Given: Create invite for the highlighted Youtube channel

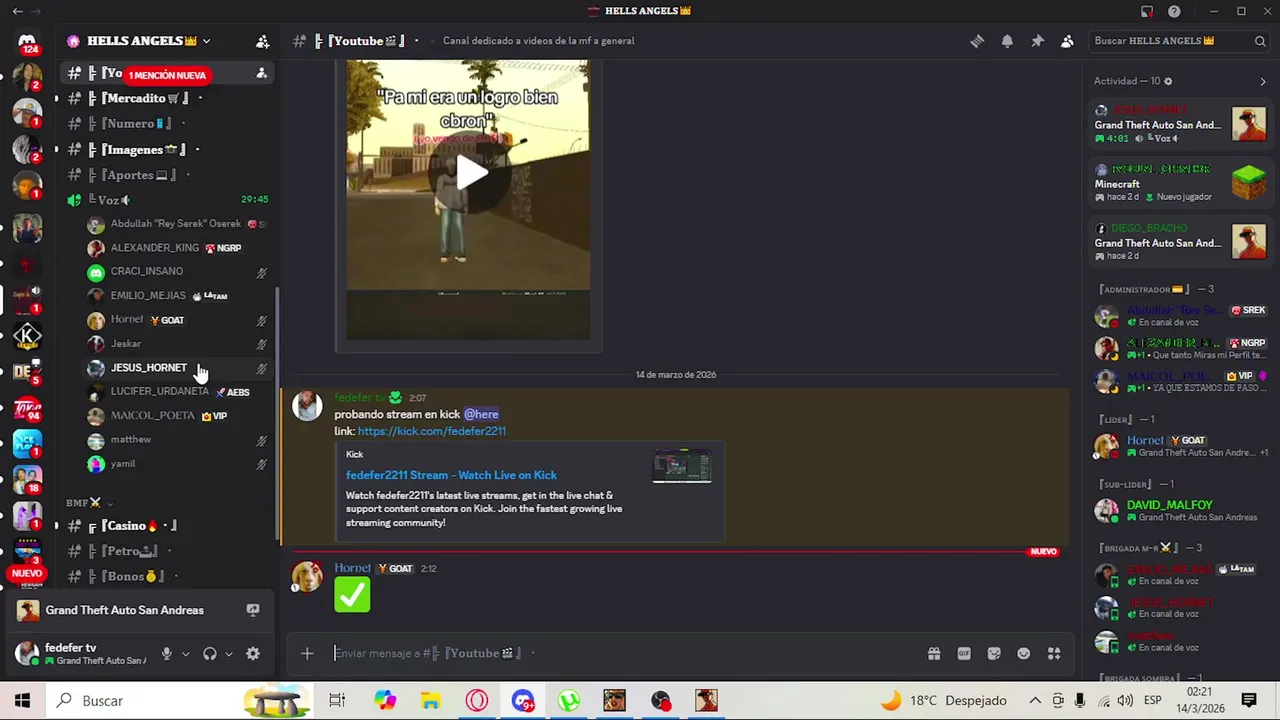Looking at the screenshot, I should click(261, 74).
